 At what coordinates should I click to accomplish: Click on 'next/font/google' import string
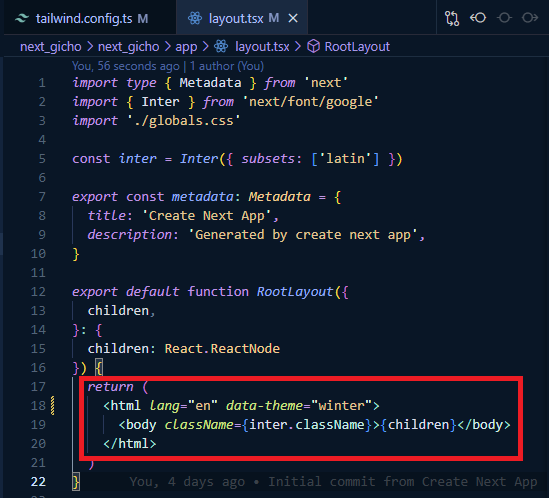(311, 102)
